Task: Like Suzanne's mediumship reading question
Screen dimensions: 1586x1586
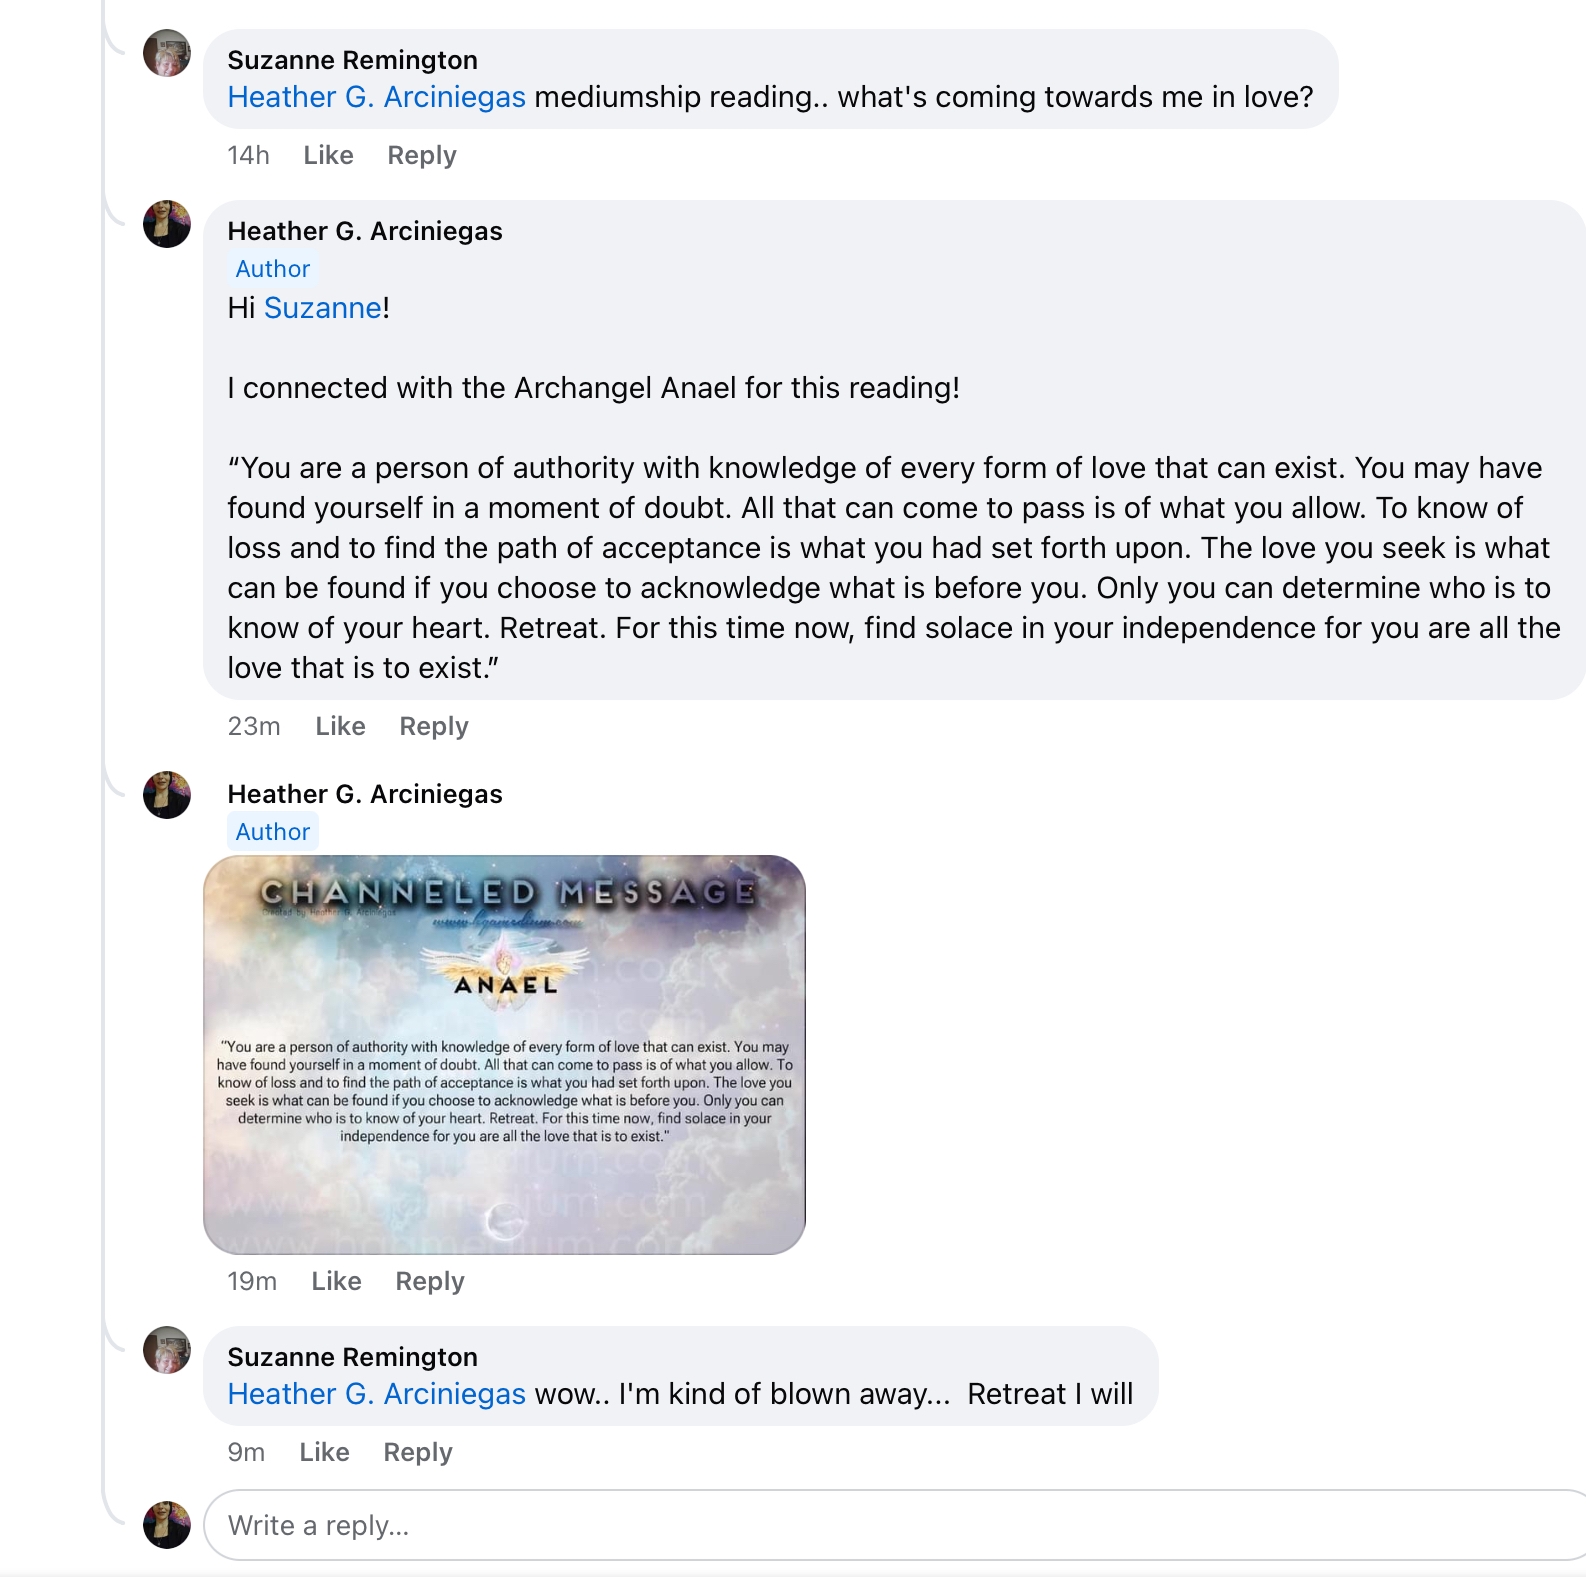Action: coord(328,155)
